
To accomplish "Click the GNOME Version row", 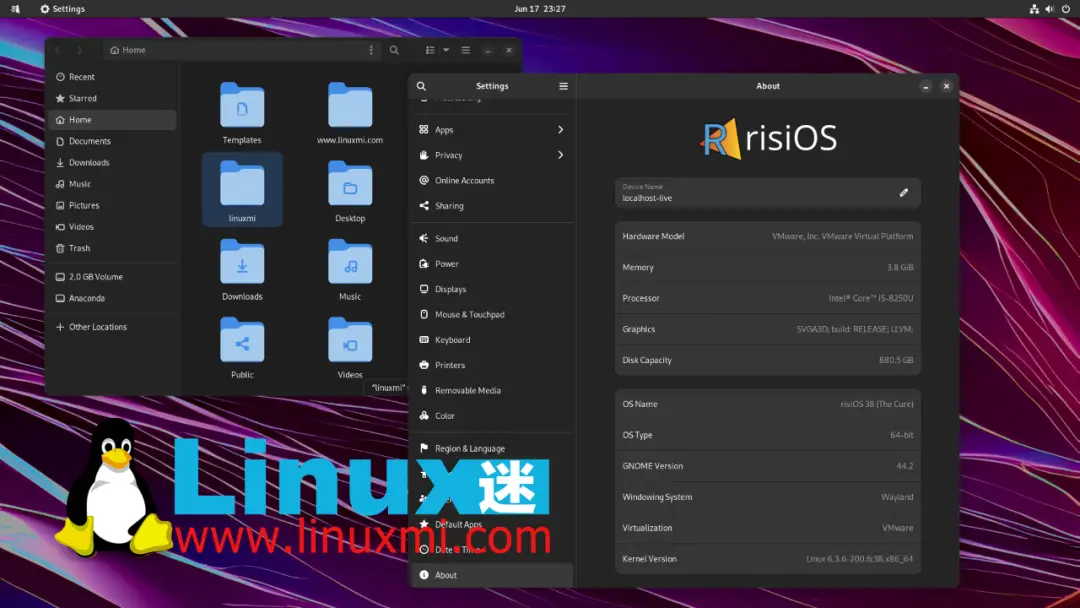I will point(767,466).
